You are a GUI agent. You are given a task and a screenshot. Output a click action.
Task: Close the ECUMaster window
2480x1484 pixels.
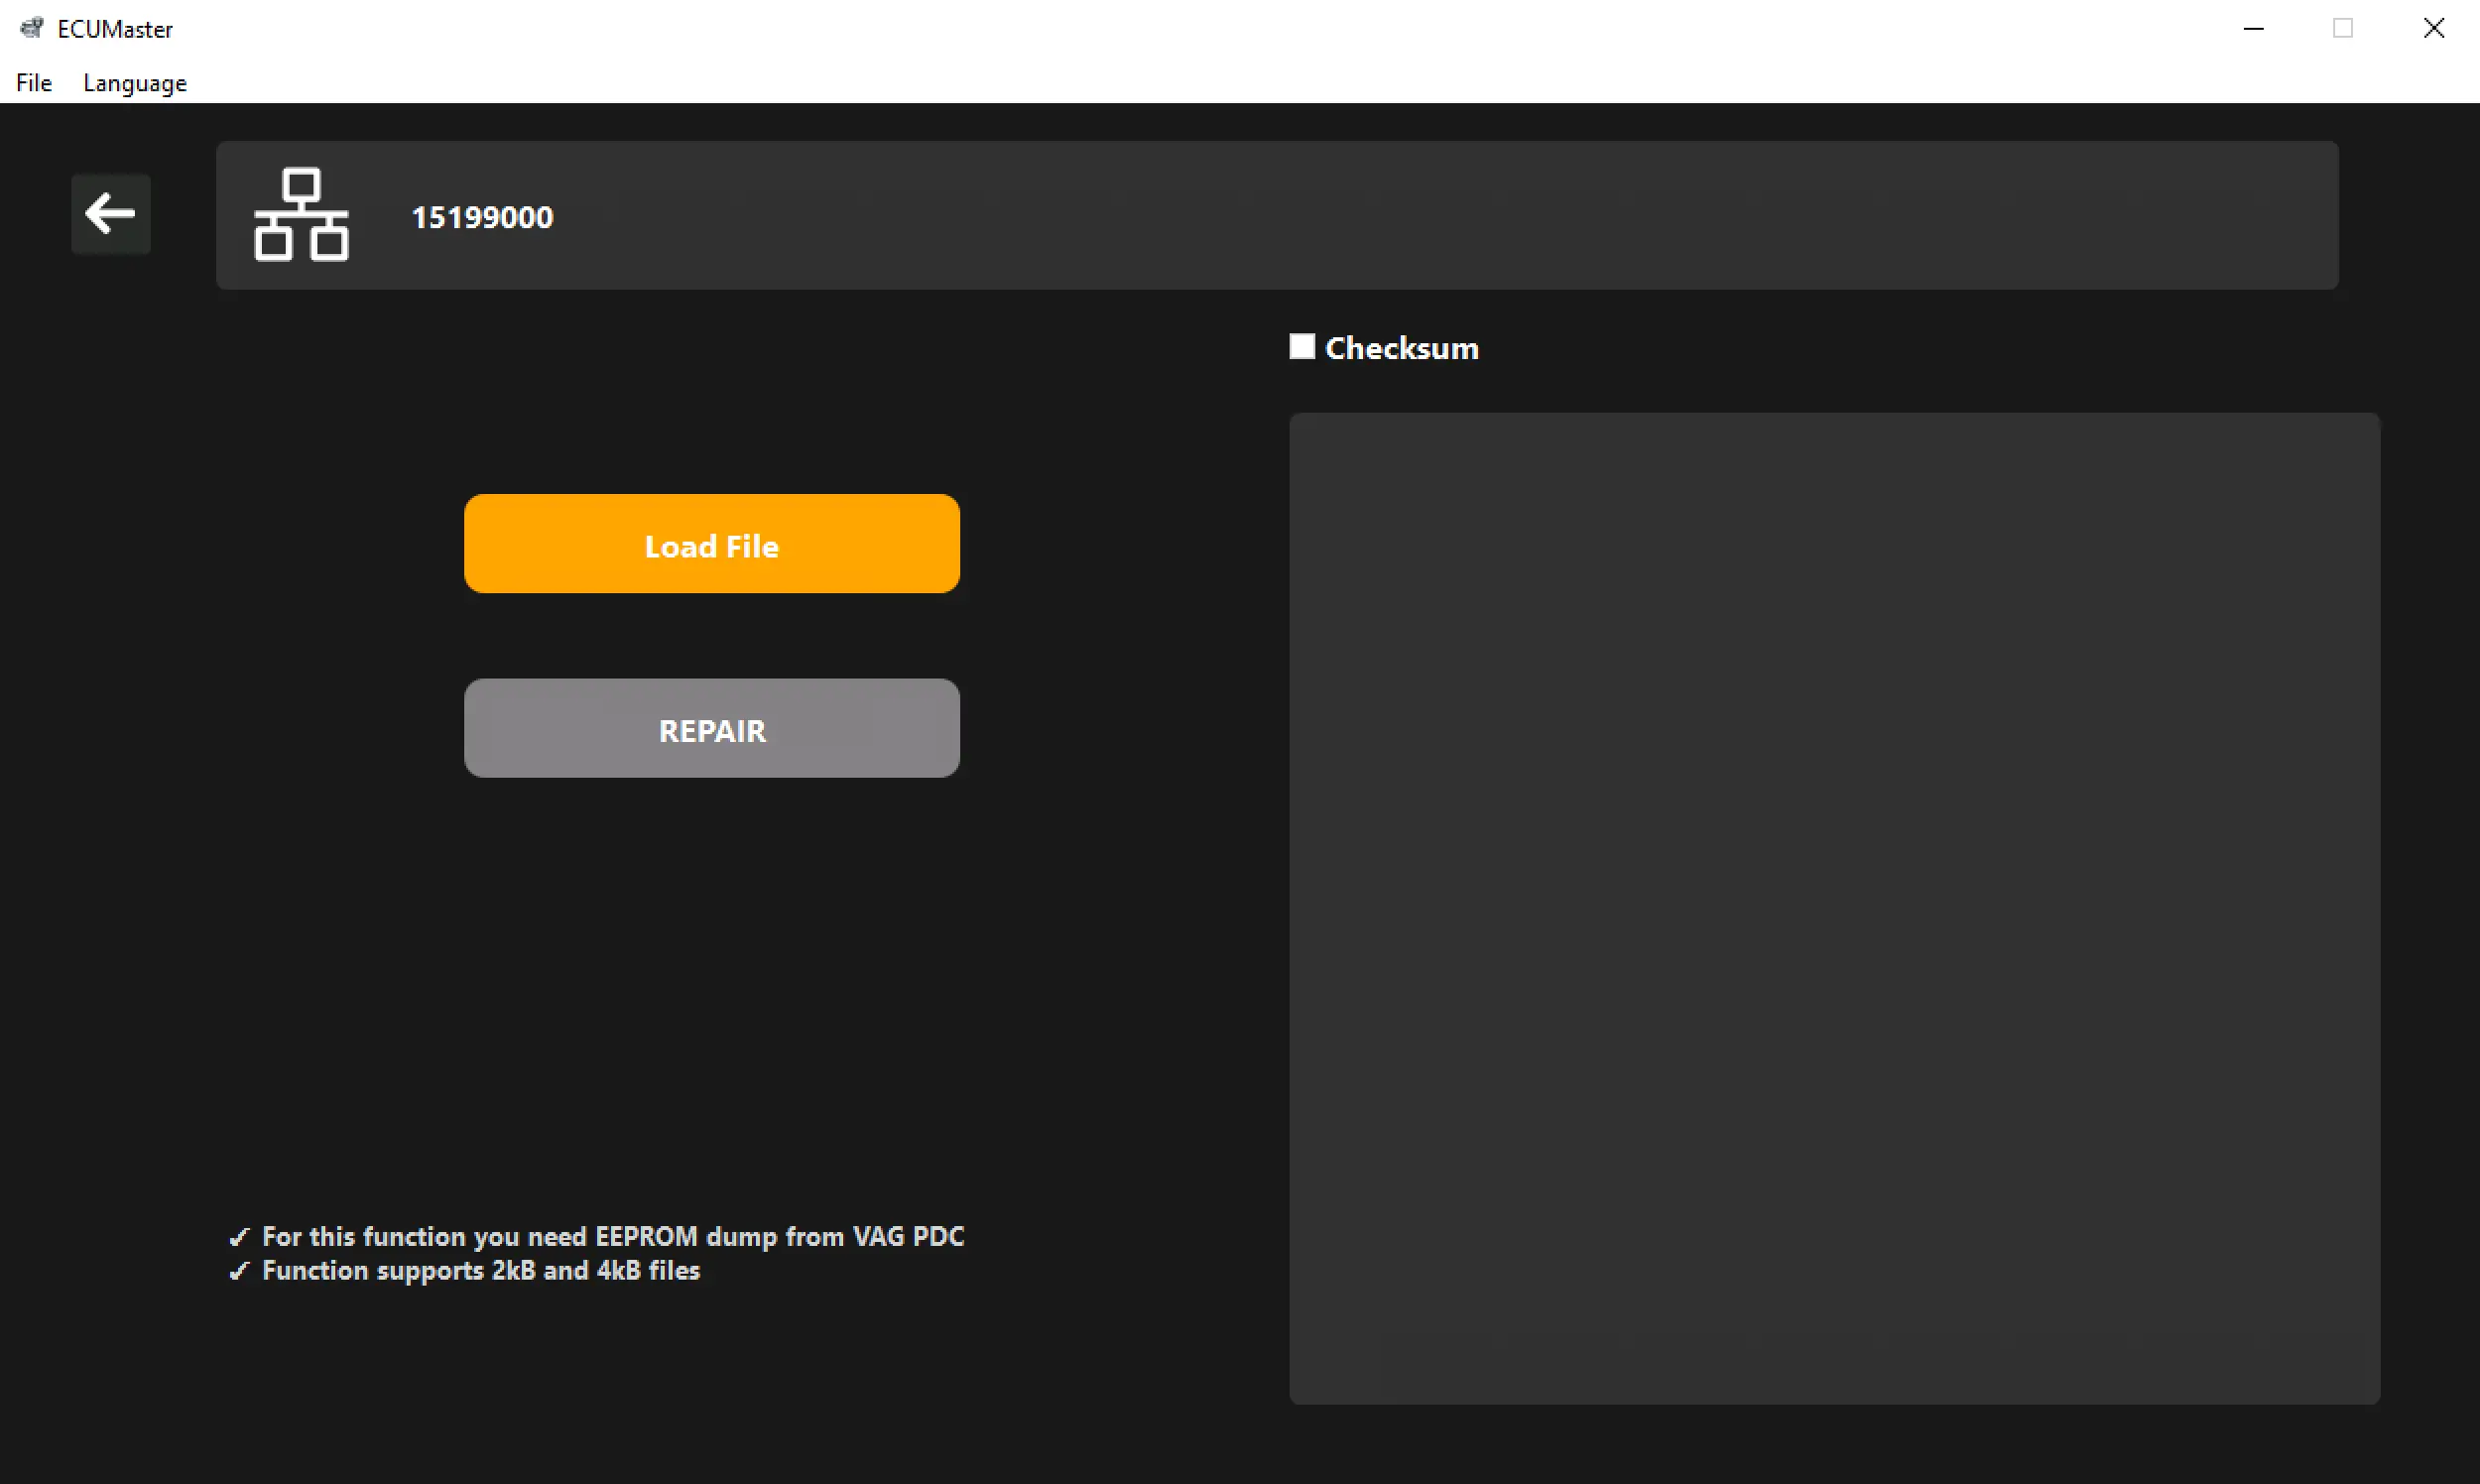click(2434, 28)
